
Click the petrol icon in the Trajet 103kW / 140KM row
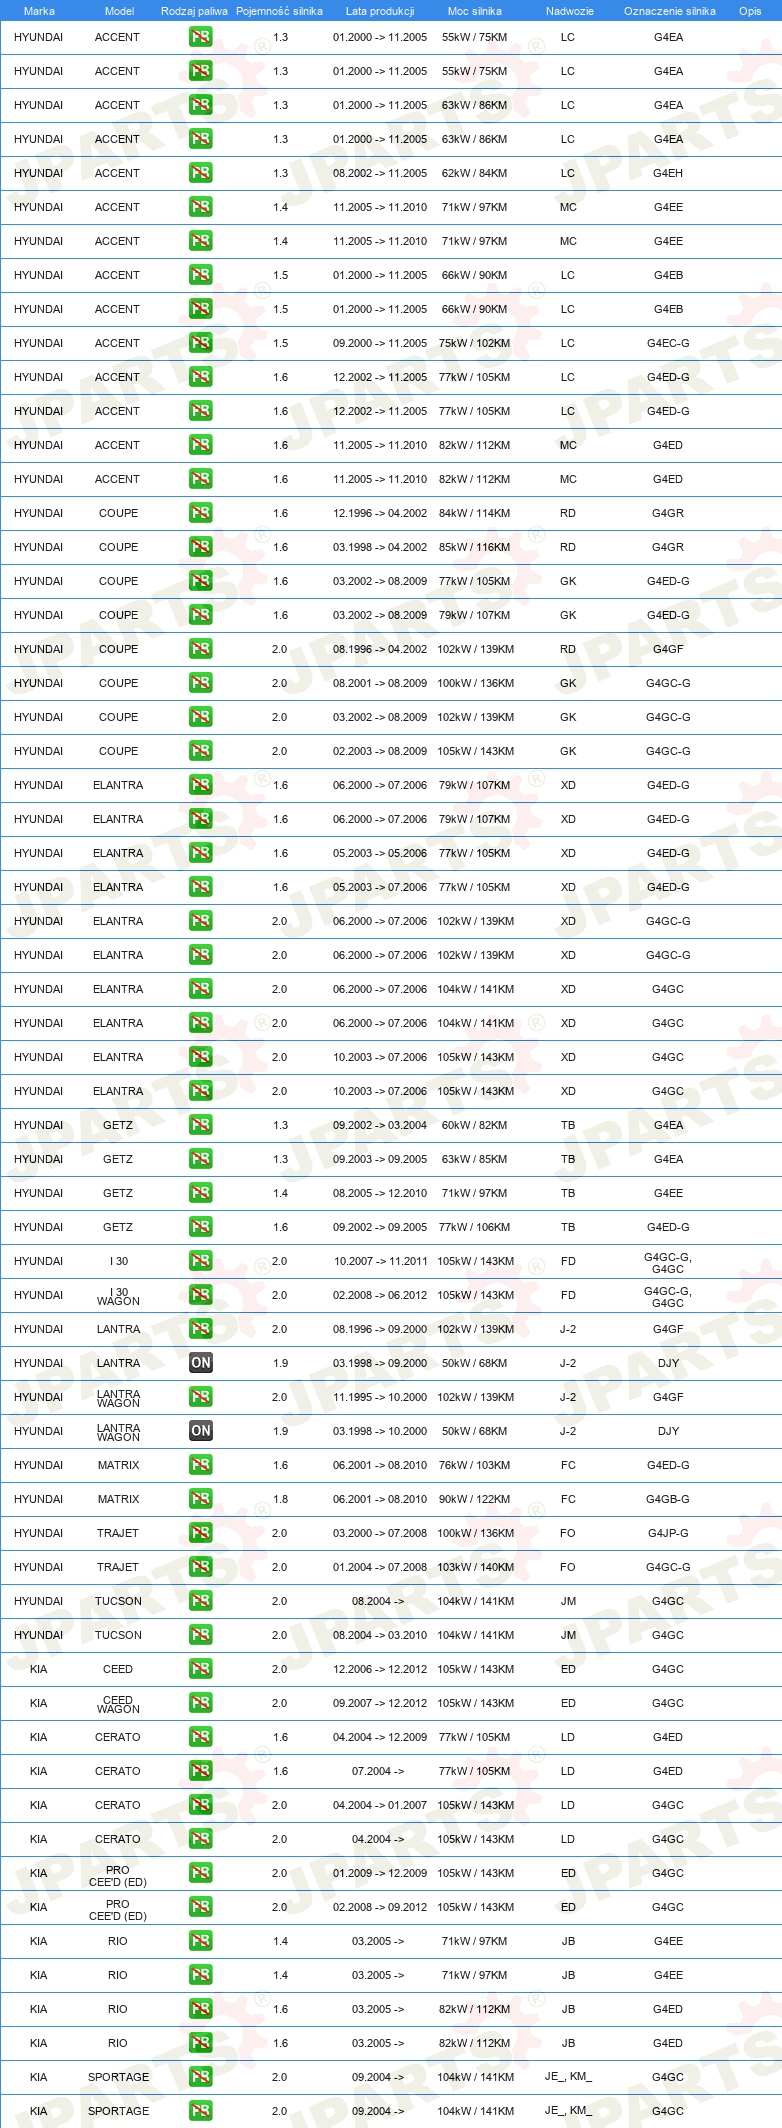(x=200, y=1567)
